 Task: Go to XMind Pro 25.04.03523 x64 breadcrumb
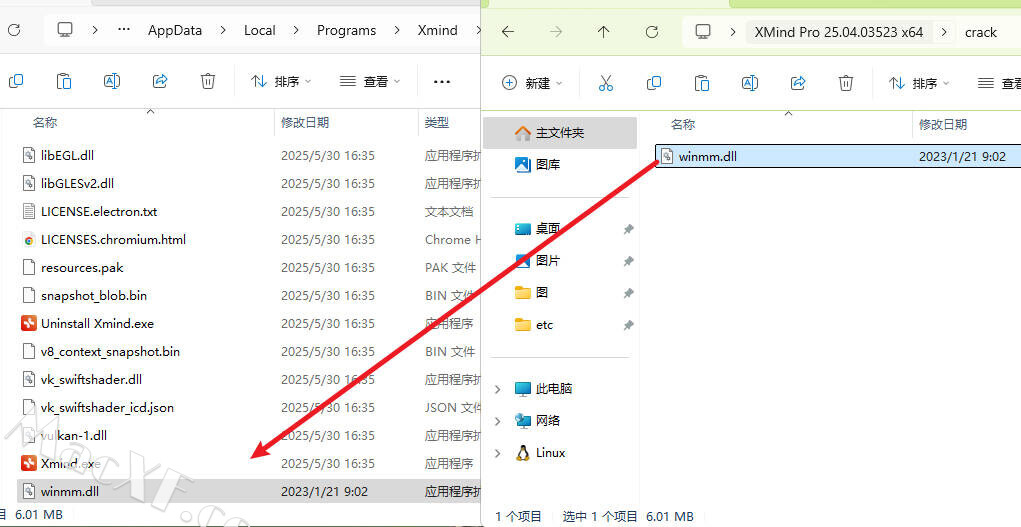[x=839, y=32]
